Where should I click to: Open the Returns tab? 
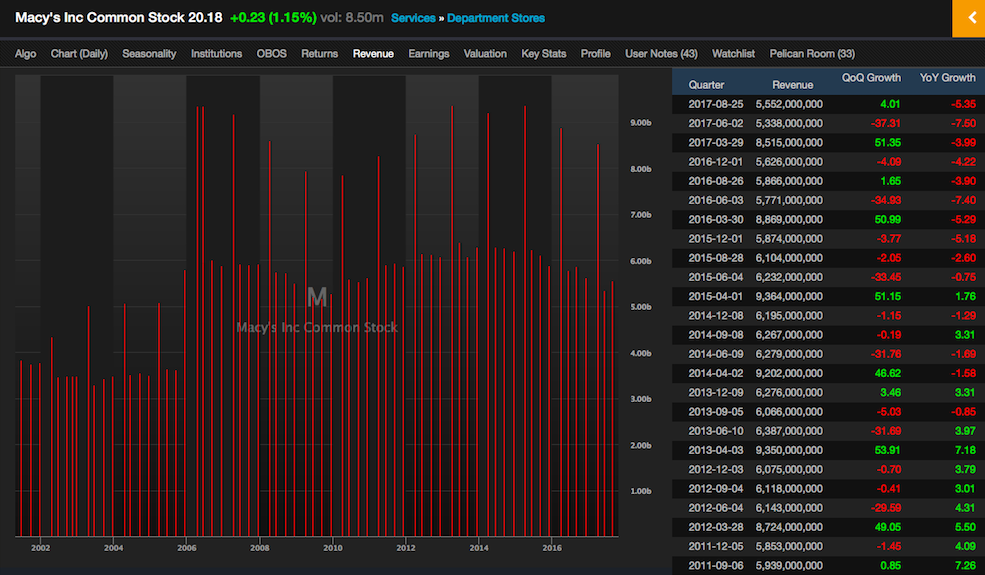(319, 54)
